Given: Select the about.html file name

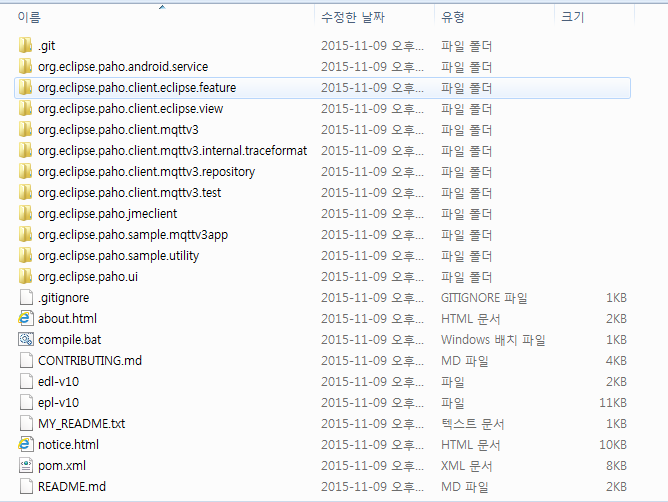Looking at the screenshot, I should (x=67, y=318).
